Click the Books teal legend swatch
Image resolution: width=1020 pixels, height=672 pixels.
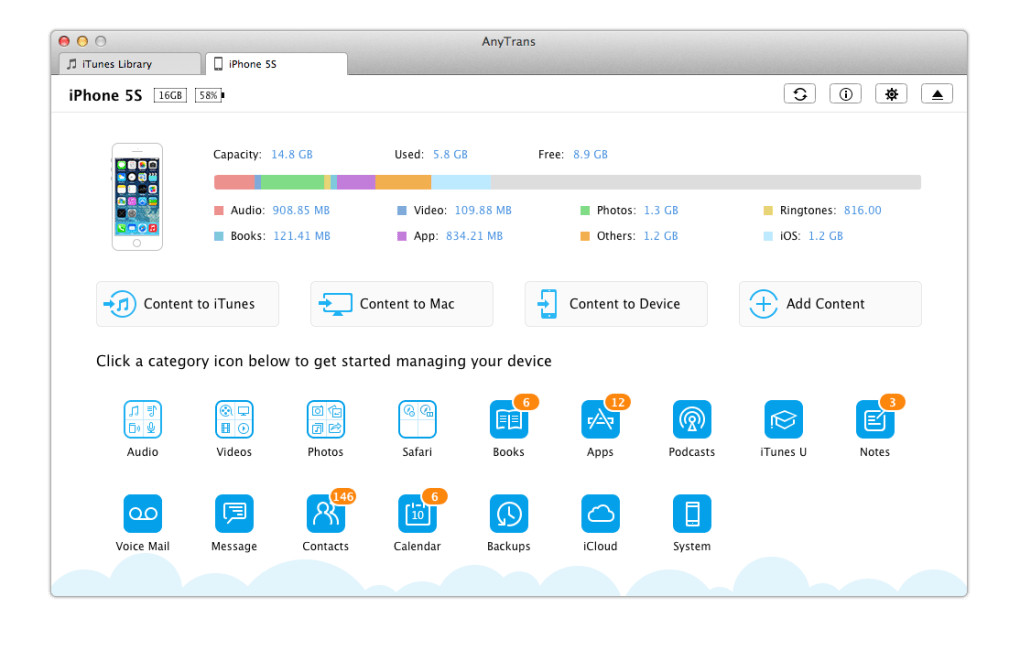219,236
